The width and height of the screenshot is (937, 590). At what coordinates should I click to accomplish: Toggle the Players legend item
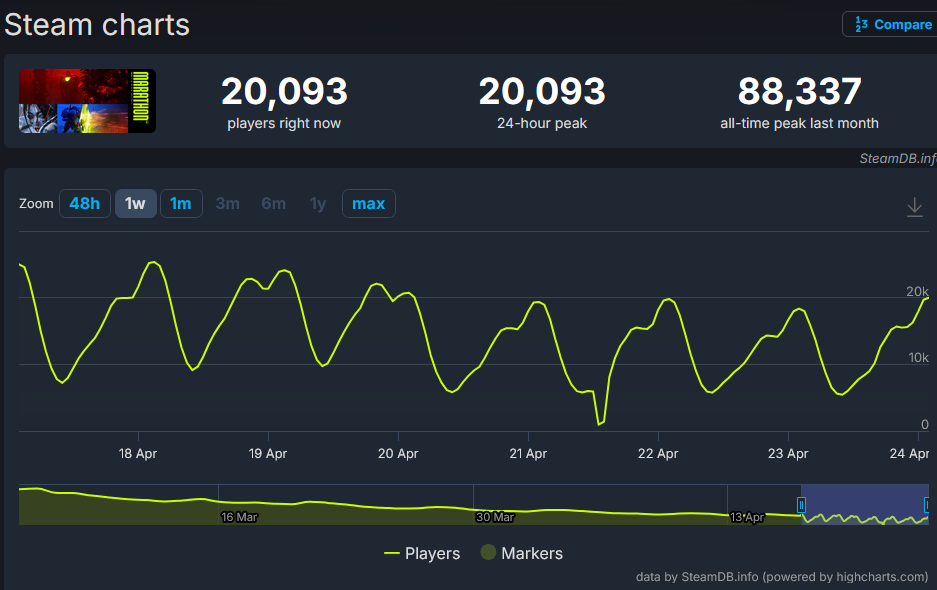422,554
